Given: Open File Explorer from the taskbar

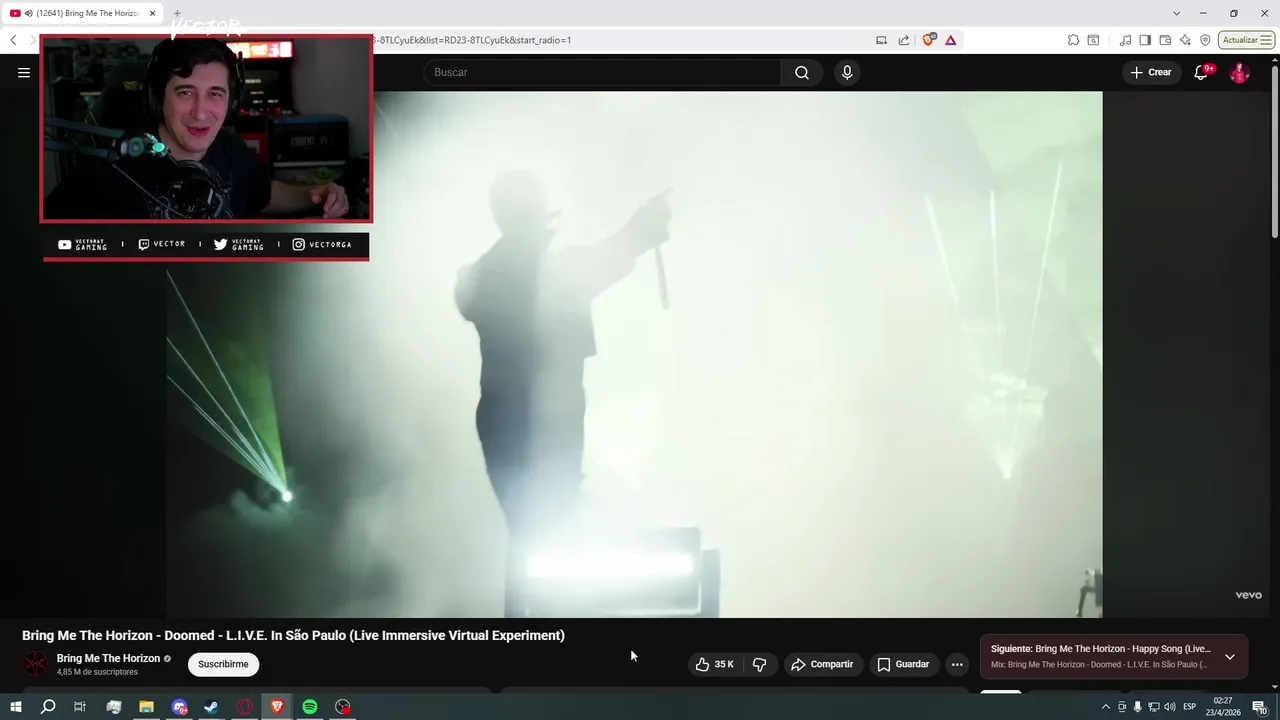Looking at the screenshot, I should pos(146,707).
